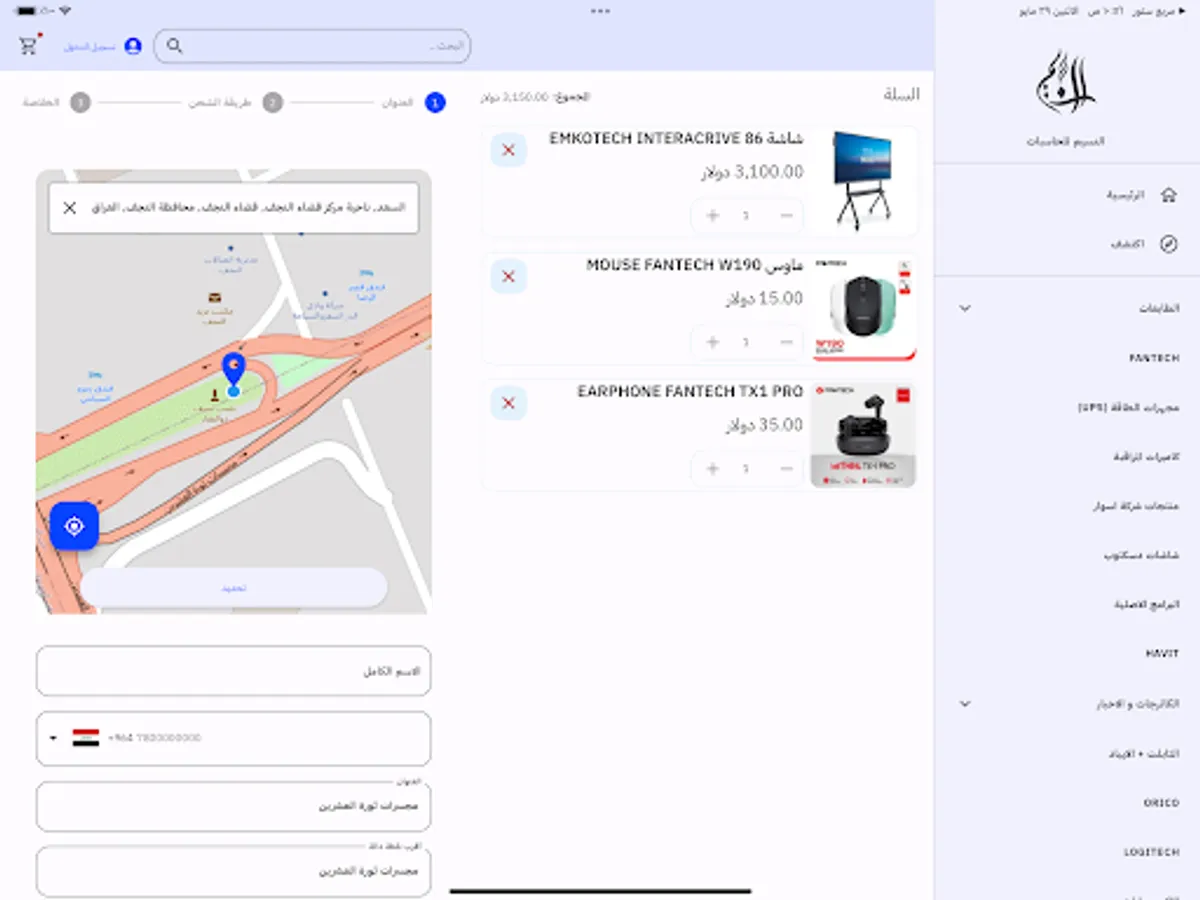Decrease quantity of MOUSE FANTECH W190

[x=787, y=342]
